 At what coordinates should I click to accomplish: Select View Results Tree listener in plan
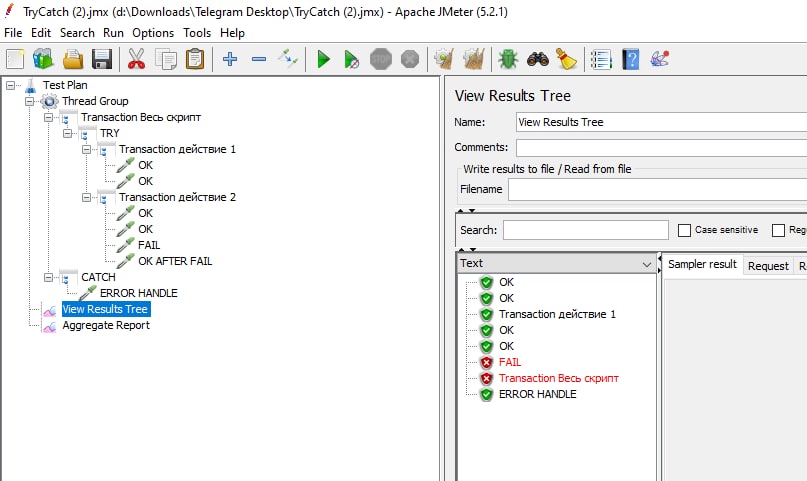tap(106, 309)
